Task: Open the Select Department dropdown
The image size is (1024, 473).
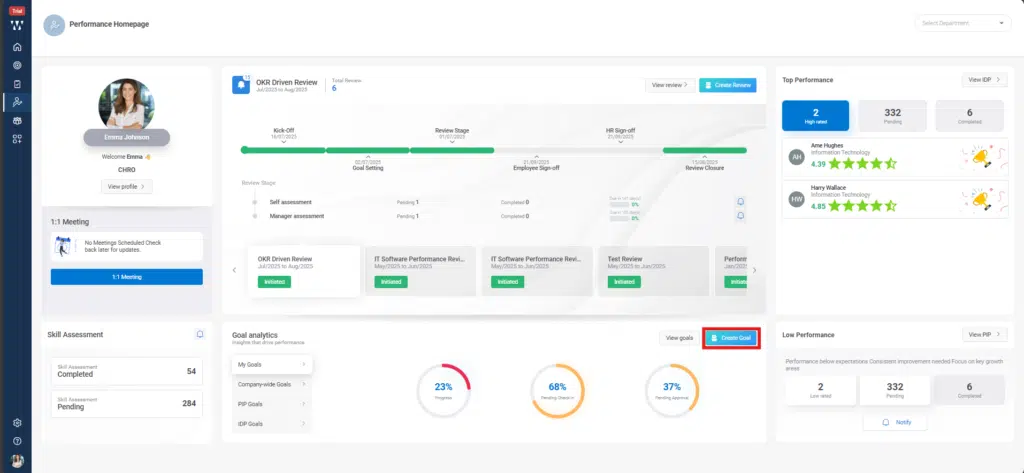Action: (x=963, y=23)
